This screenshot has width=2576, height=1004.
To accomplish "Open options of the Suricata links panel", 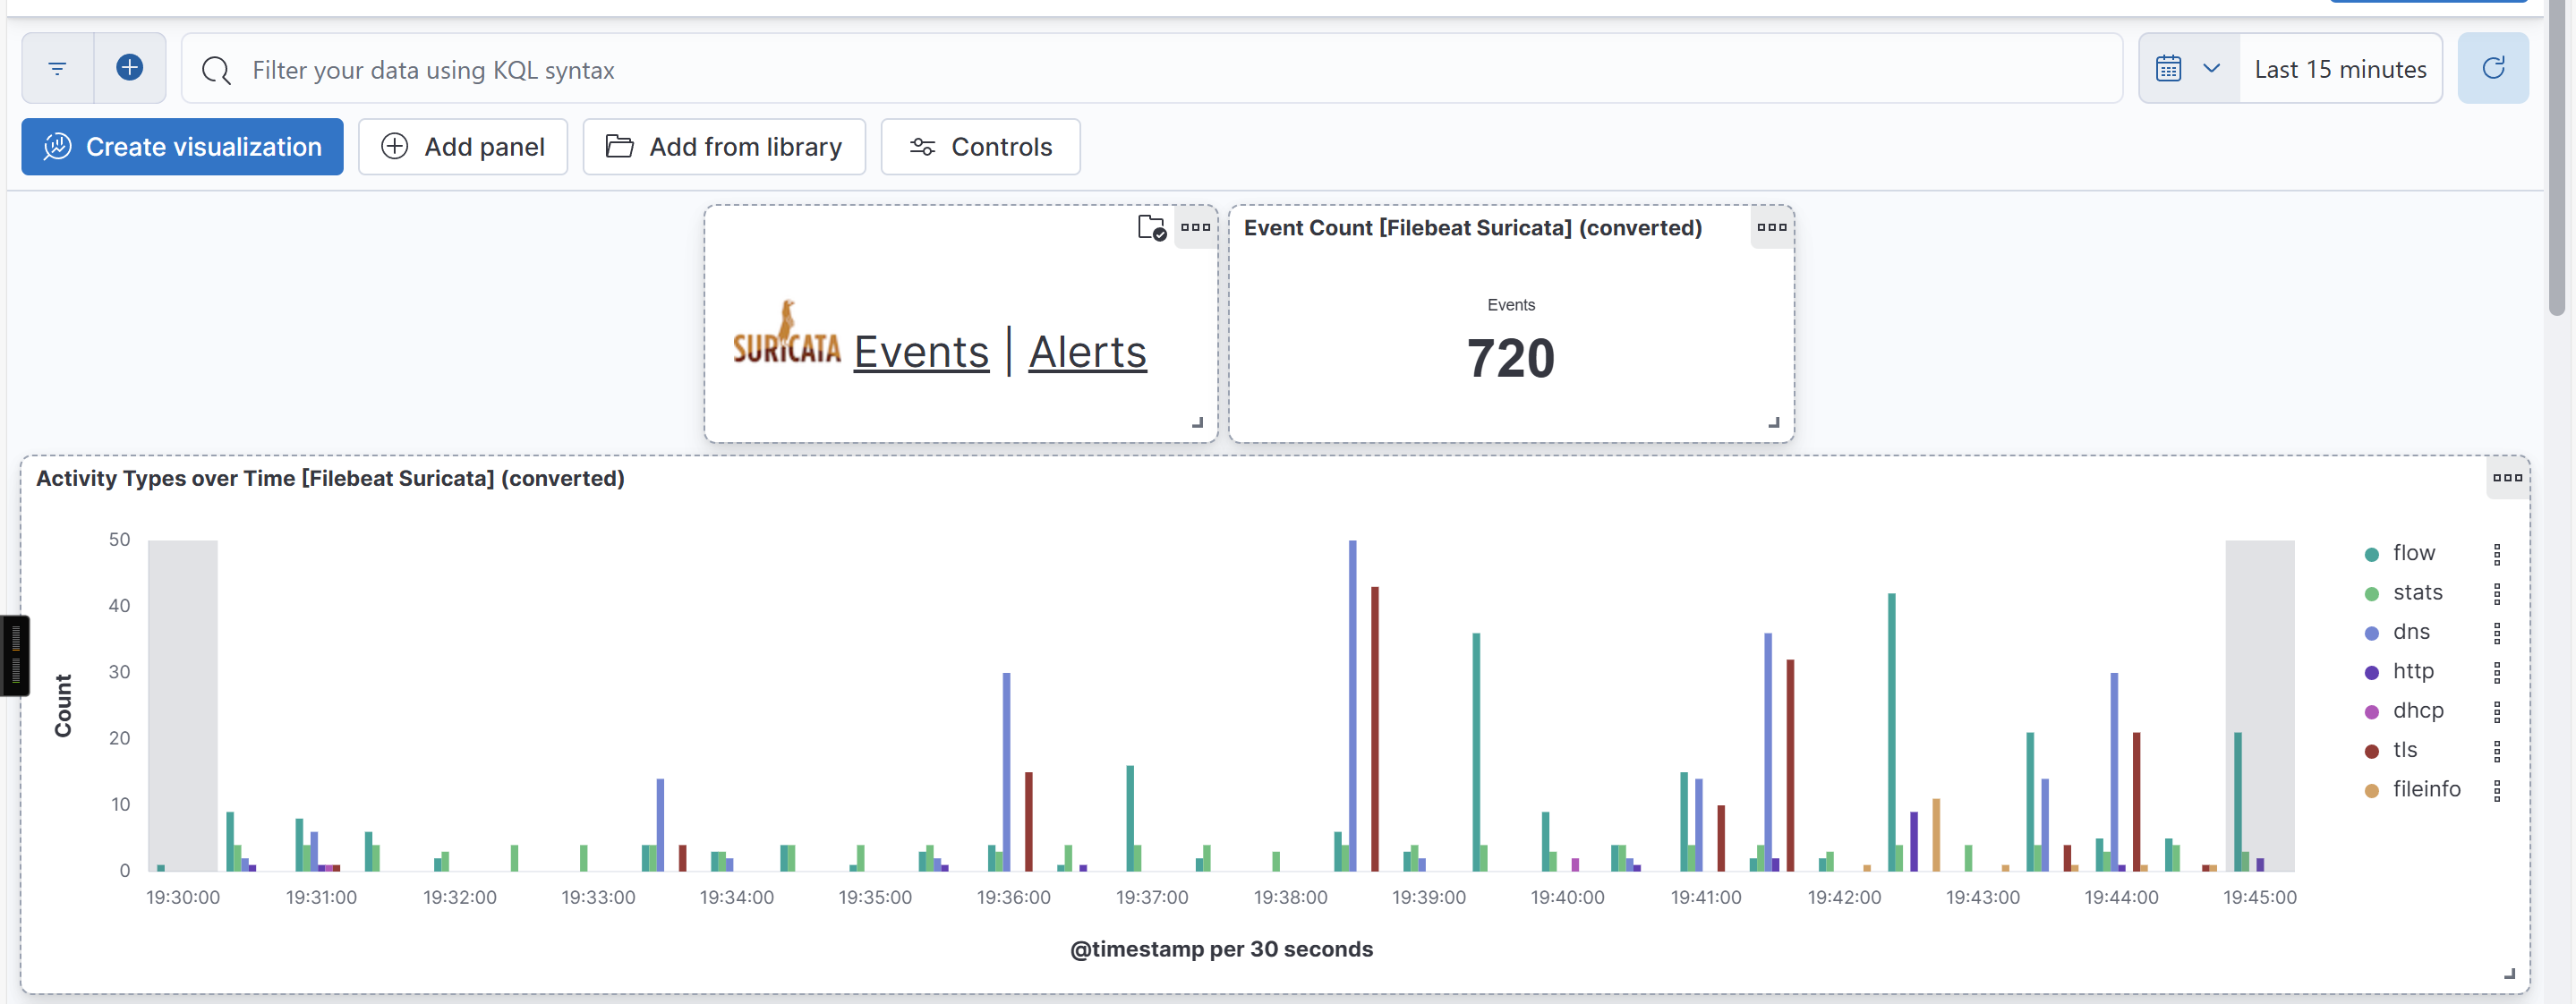I will click(1195, 228).
